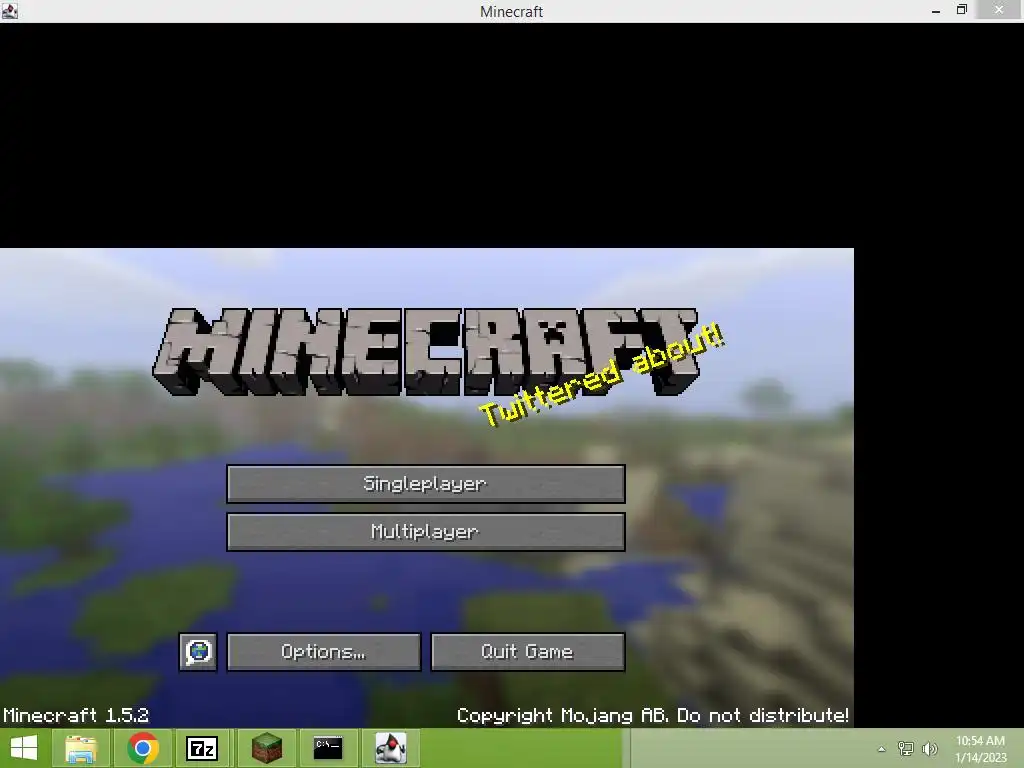
Task: Open the network status tray icon
Action: pyautogui.click(x=905, y=749)
